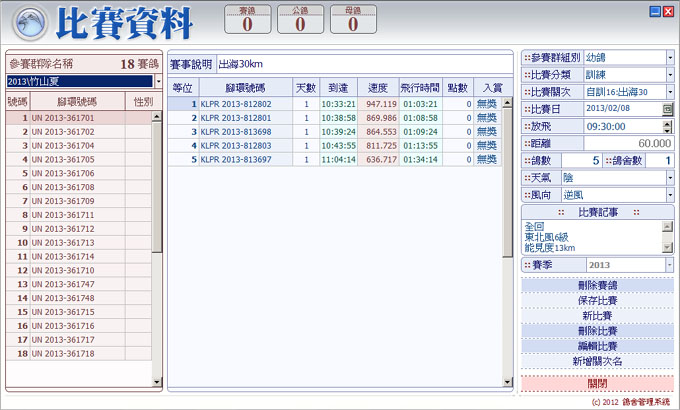
Task: Expand the 天氣 dropdown
Action: (670, 178)
